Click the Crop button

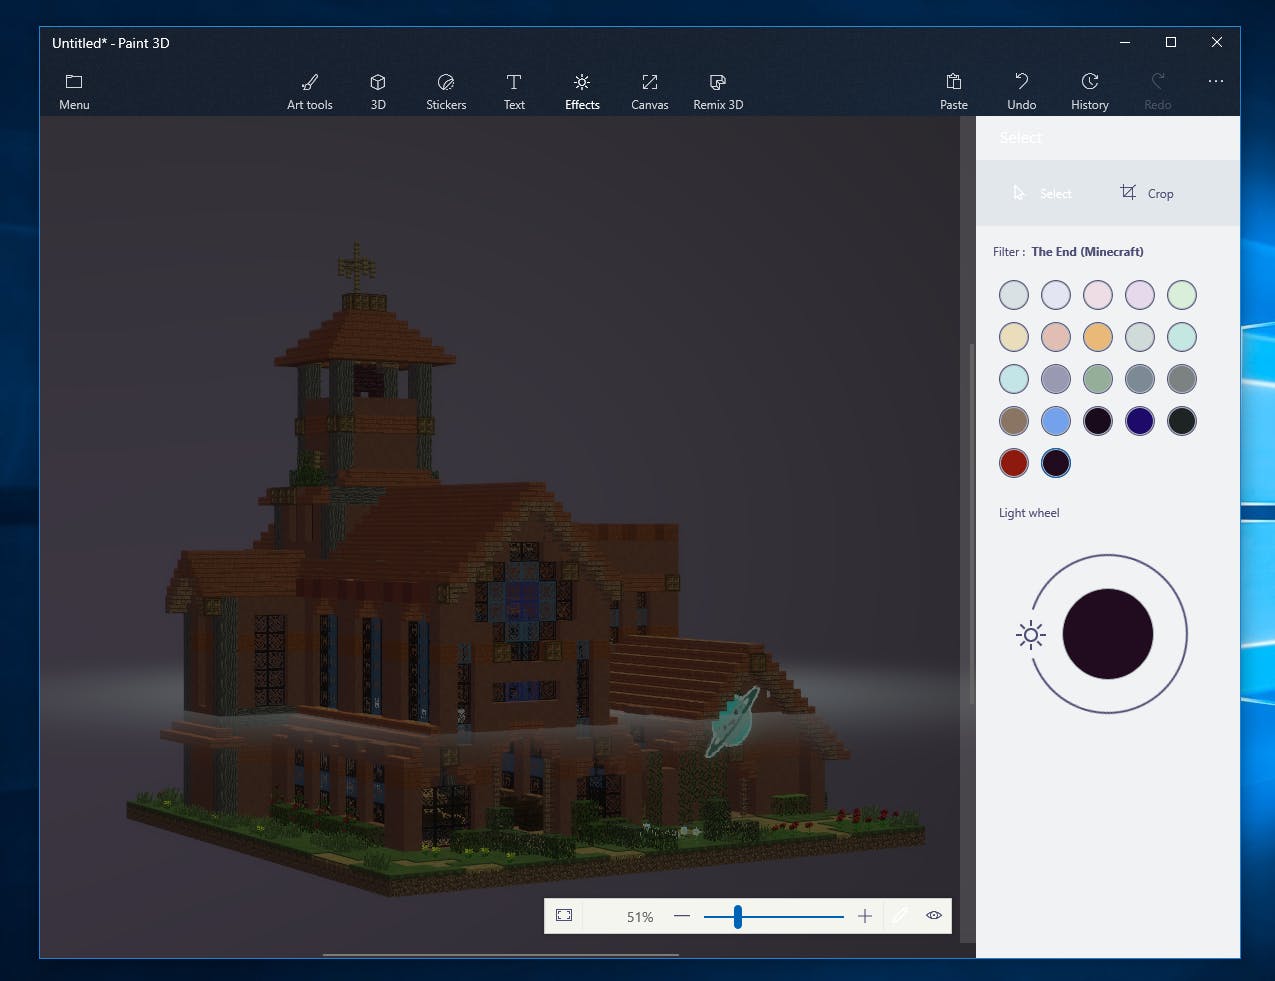[1146, 193]
